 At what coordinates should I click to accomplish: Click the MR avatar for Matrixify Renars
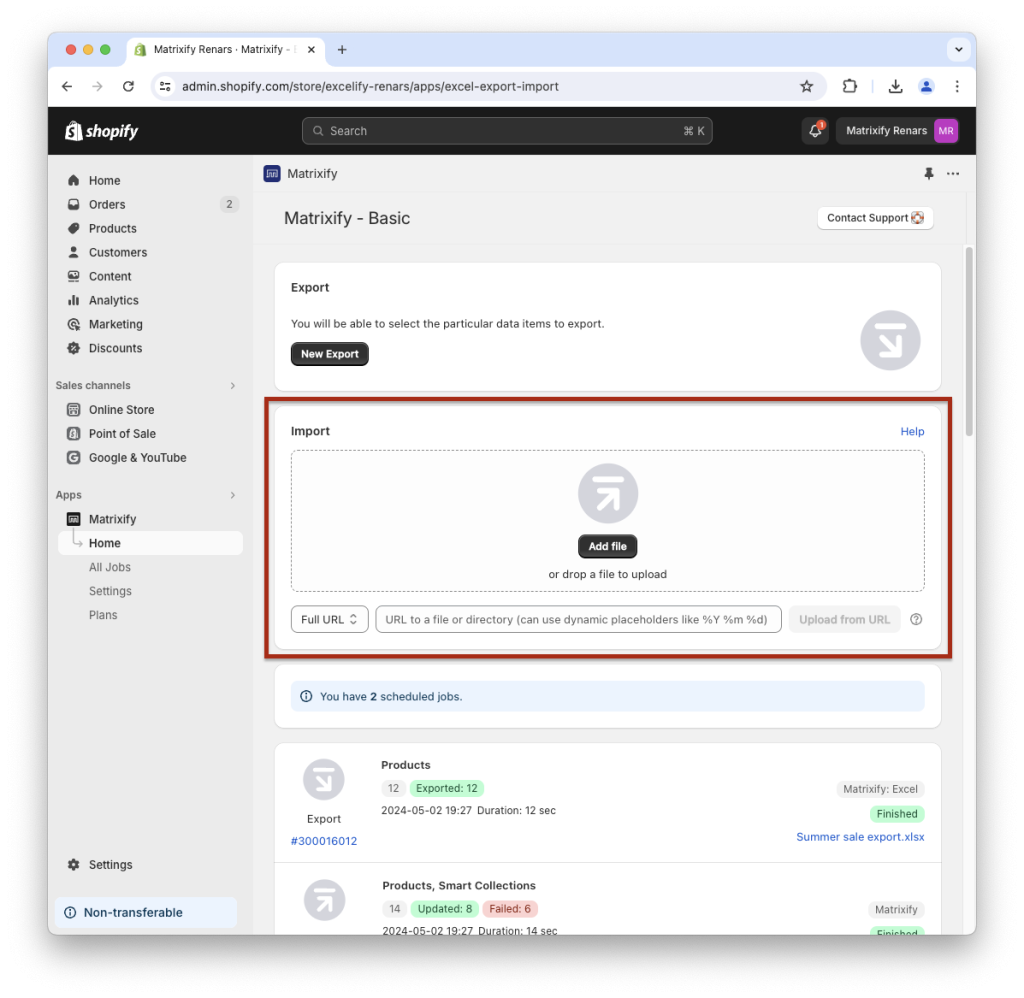945,130
